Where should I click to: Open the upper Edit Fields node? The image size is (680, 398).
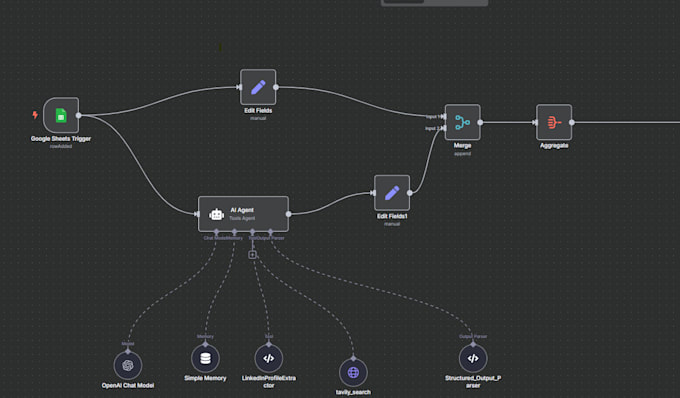(258, 87)
